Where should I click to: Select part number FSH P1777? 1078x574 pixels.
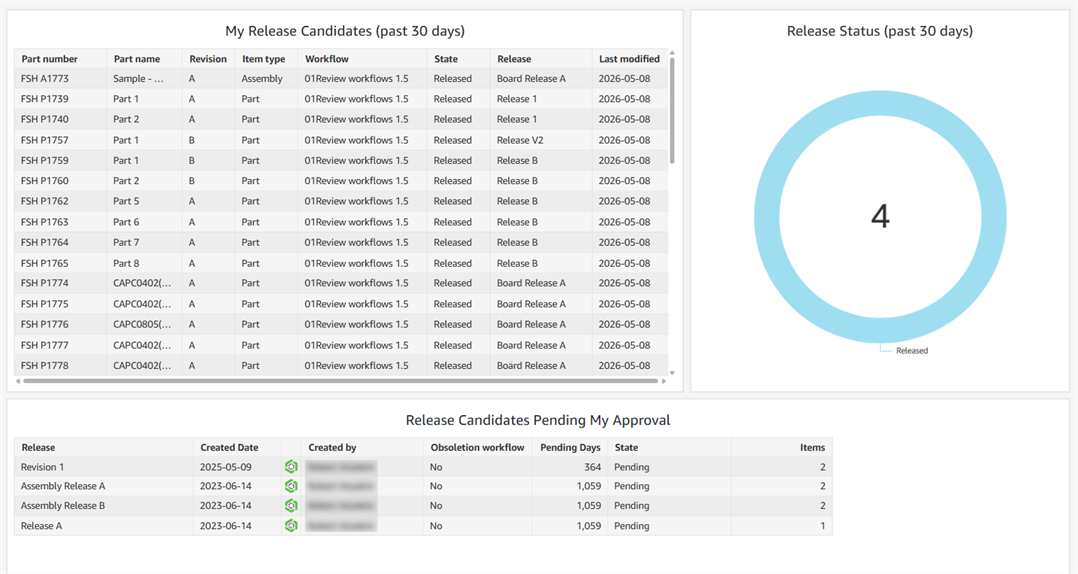coord(45,345)
